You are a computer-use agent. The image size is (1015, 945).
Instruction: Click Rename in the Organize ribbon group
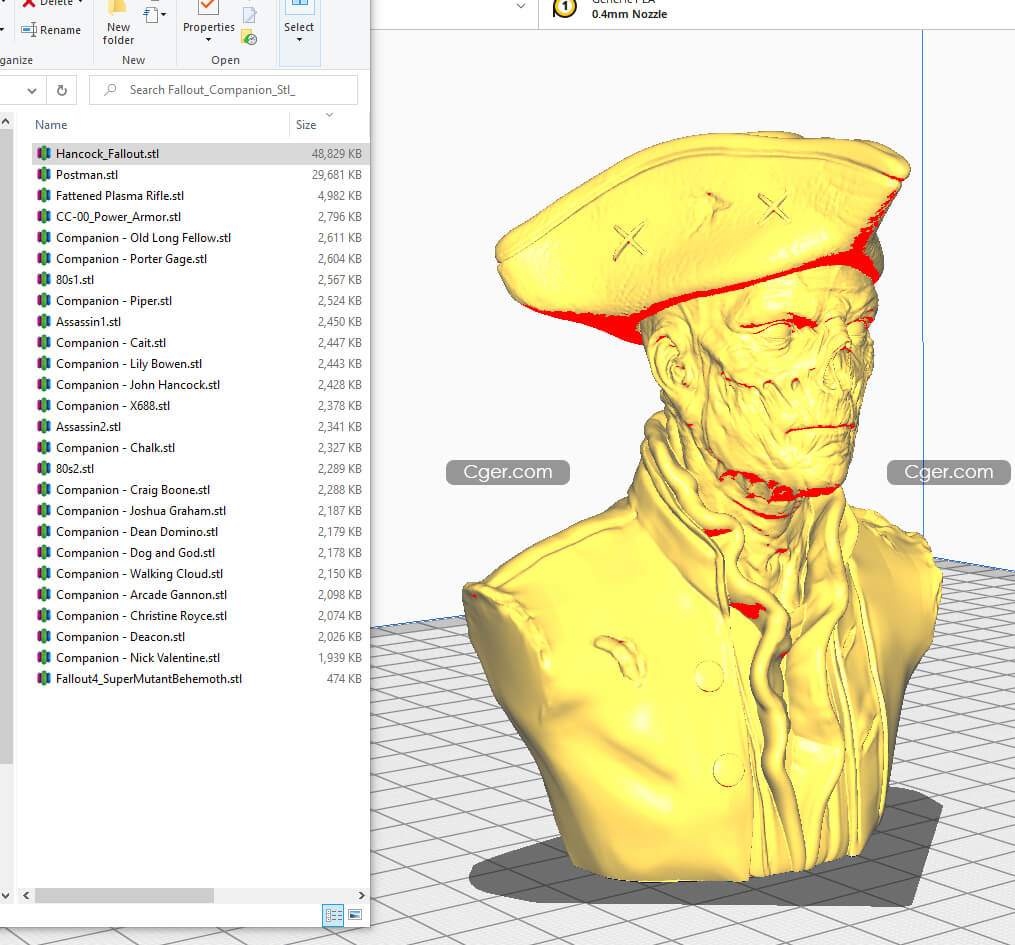51,30
